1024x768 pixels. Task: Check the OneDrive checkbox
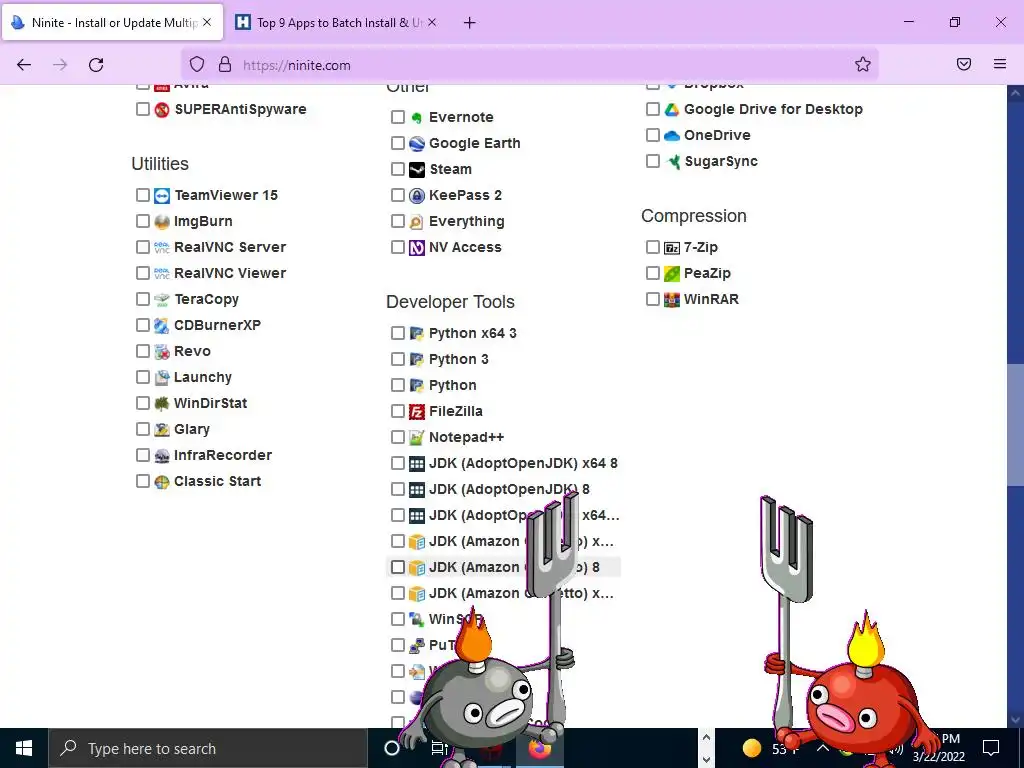click(653, 135)
